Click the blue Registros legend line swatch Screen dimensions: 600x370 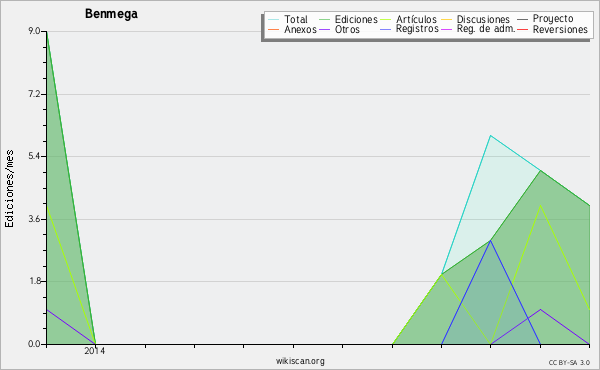386,29
